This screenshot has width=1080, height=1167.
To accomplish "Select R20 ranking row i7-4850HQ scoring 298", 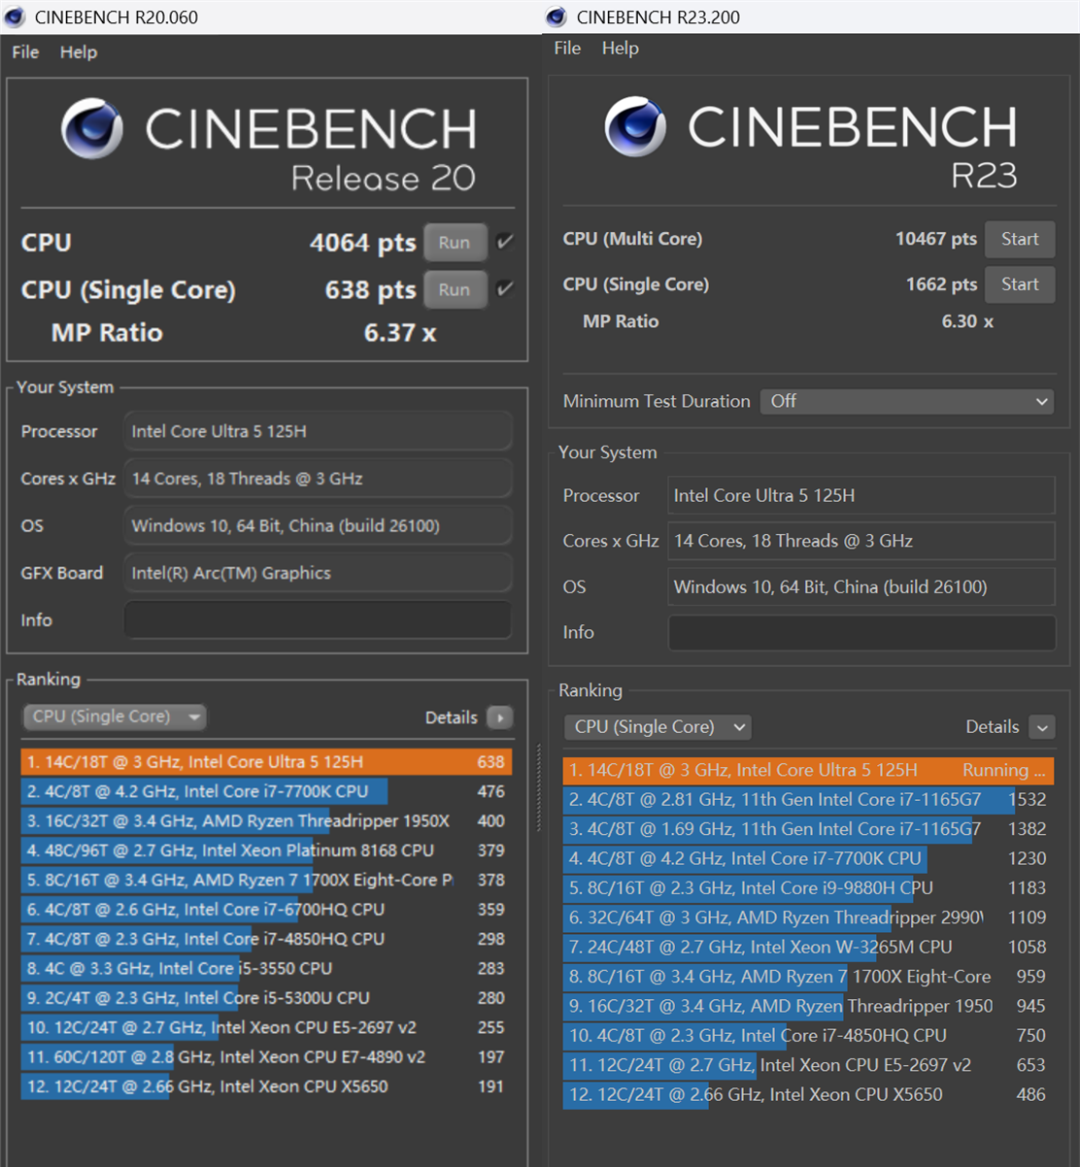I will tap(266, 939).
